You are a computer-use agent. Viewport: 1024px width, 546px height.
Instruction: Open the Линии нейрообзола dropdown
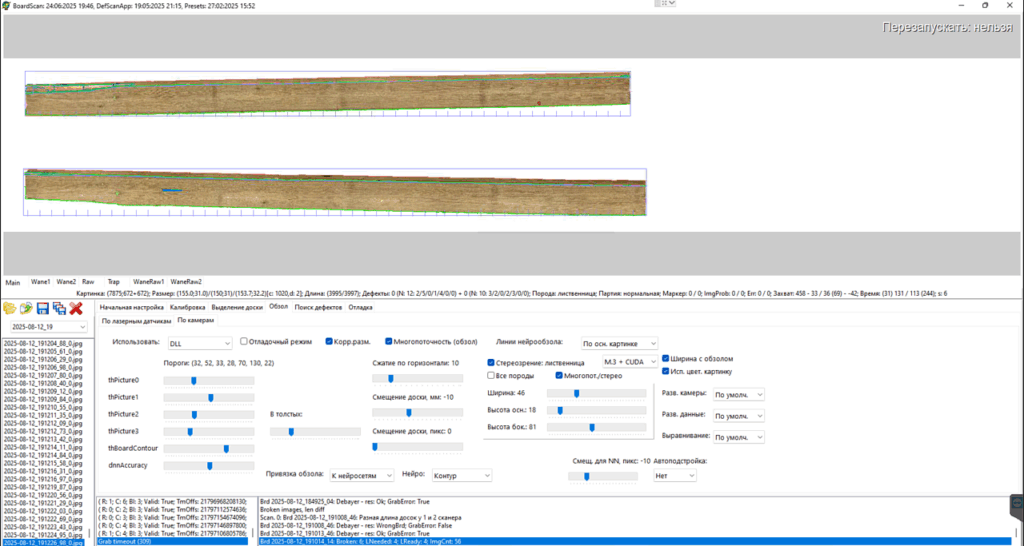619,343
